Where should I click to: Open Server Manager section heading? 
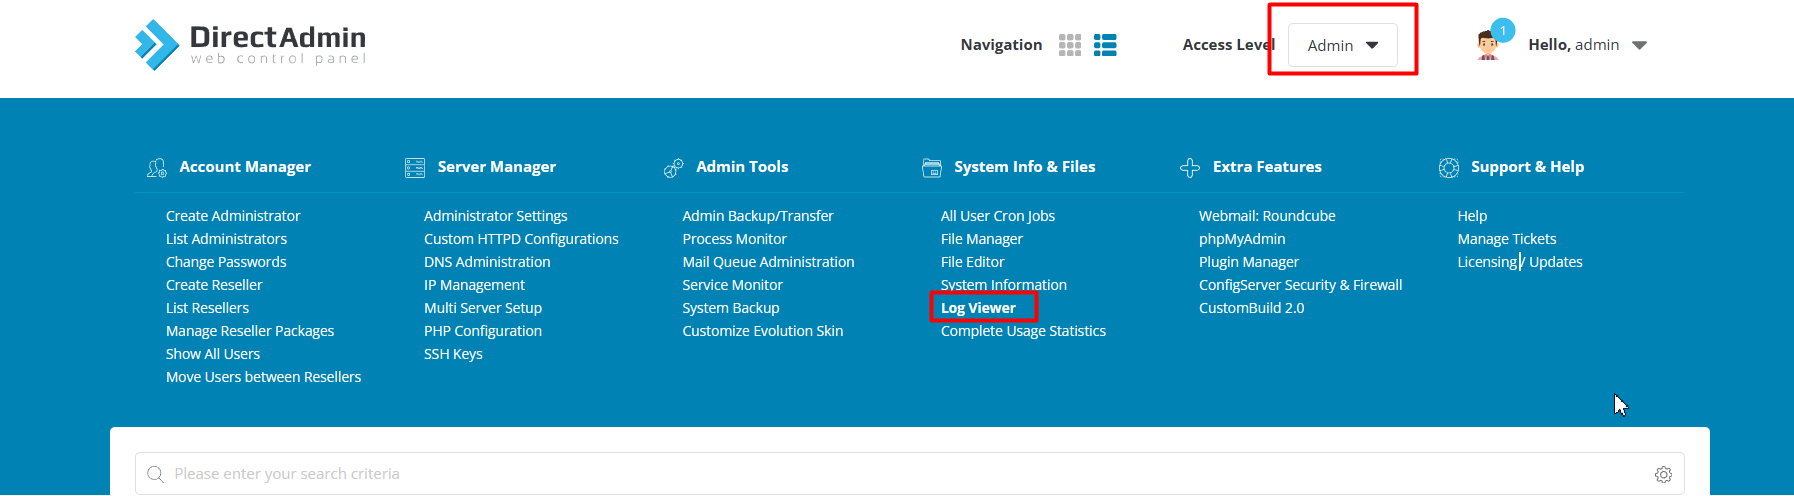tap(497, 167)
